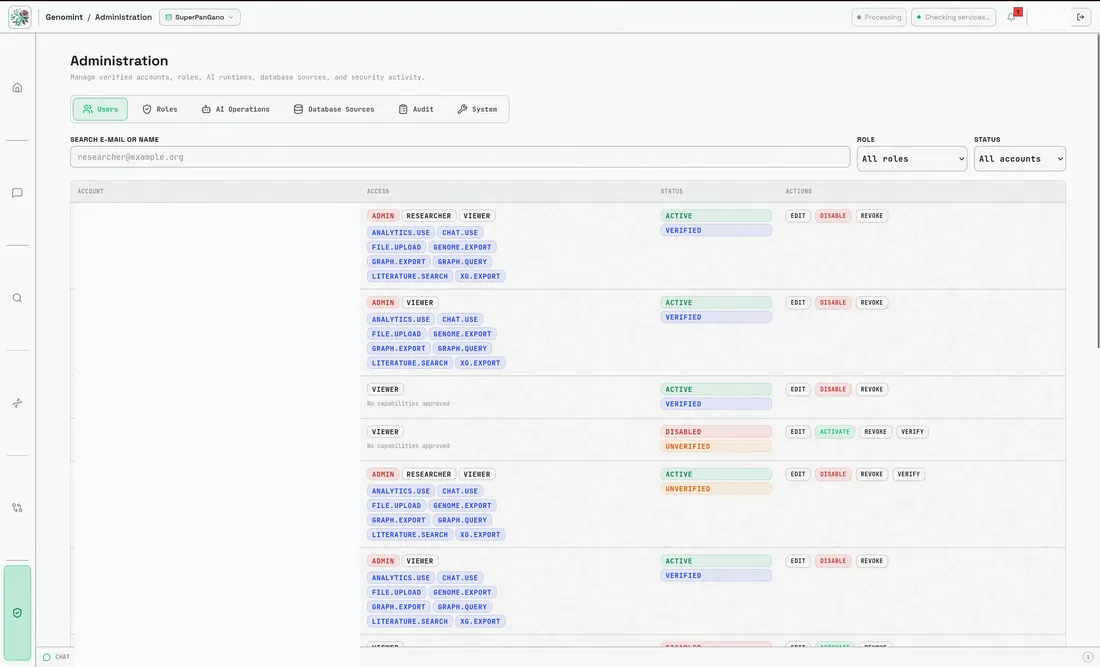Click the Genomint breadcrumb link
Image resolution: width=1100 pixels, height=667 pixels.
(64, 17)
